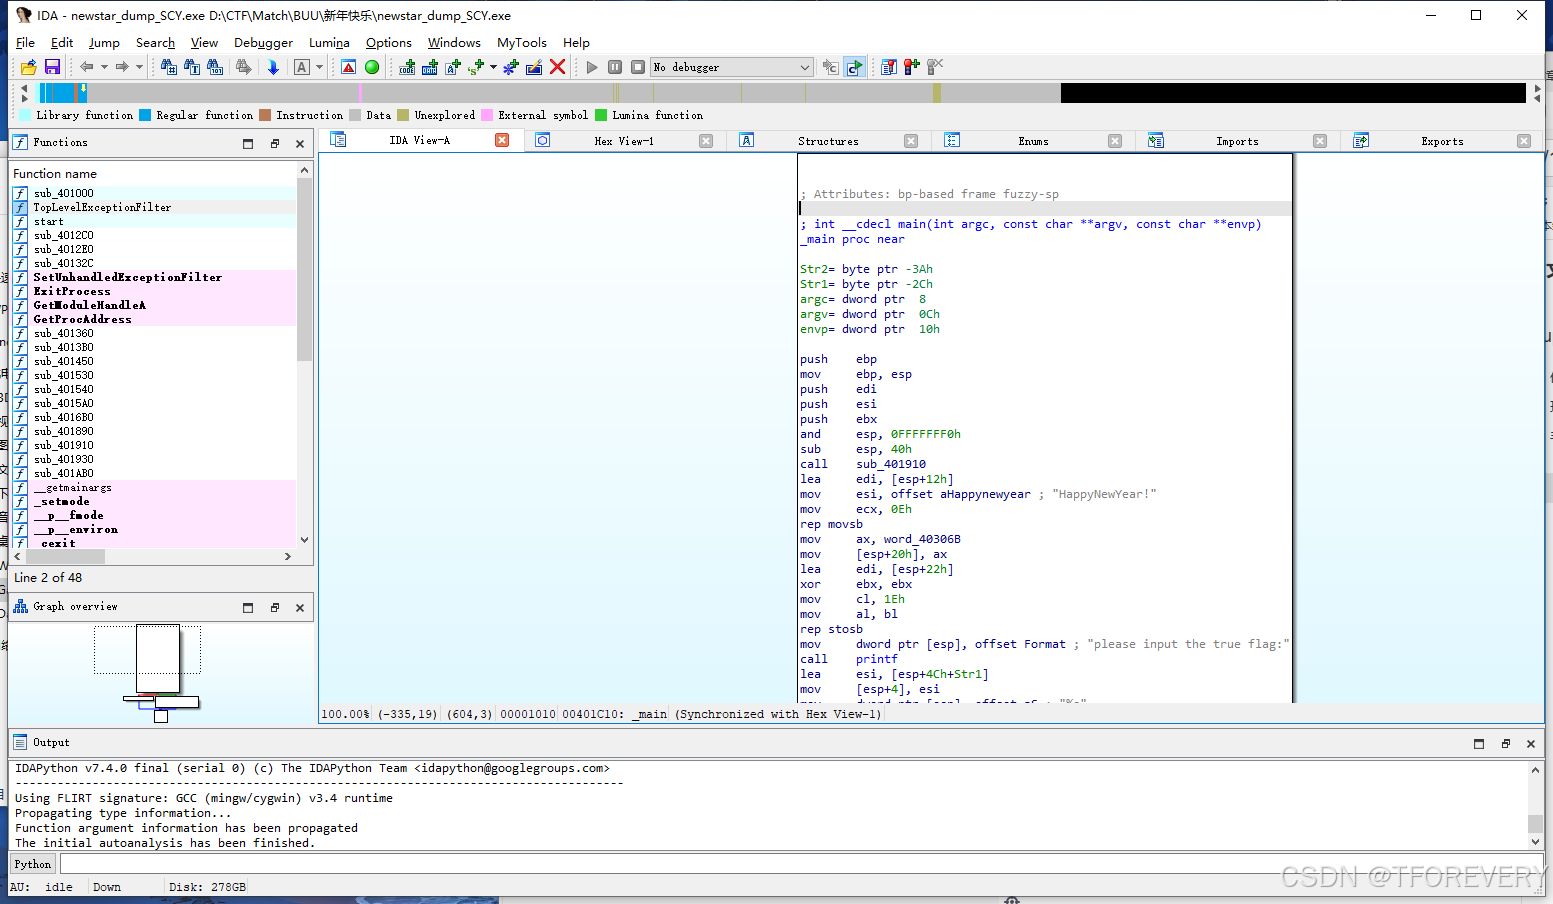The width and height of the screenshot is (1553, 904).
Task: Select GetProcAddress in function list
Action: [153, 319]
